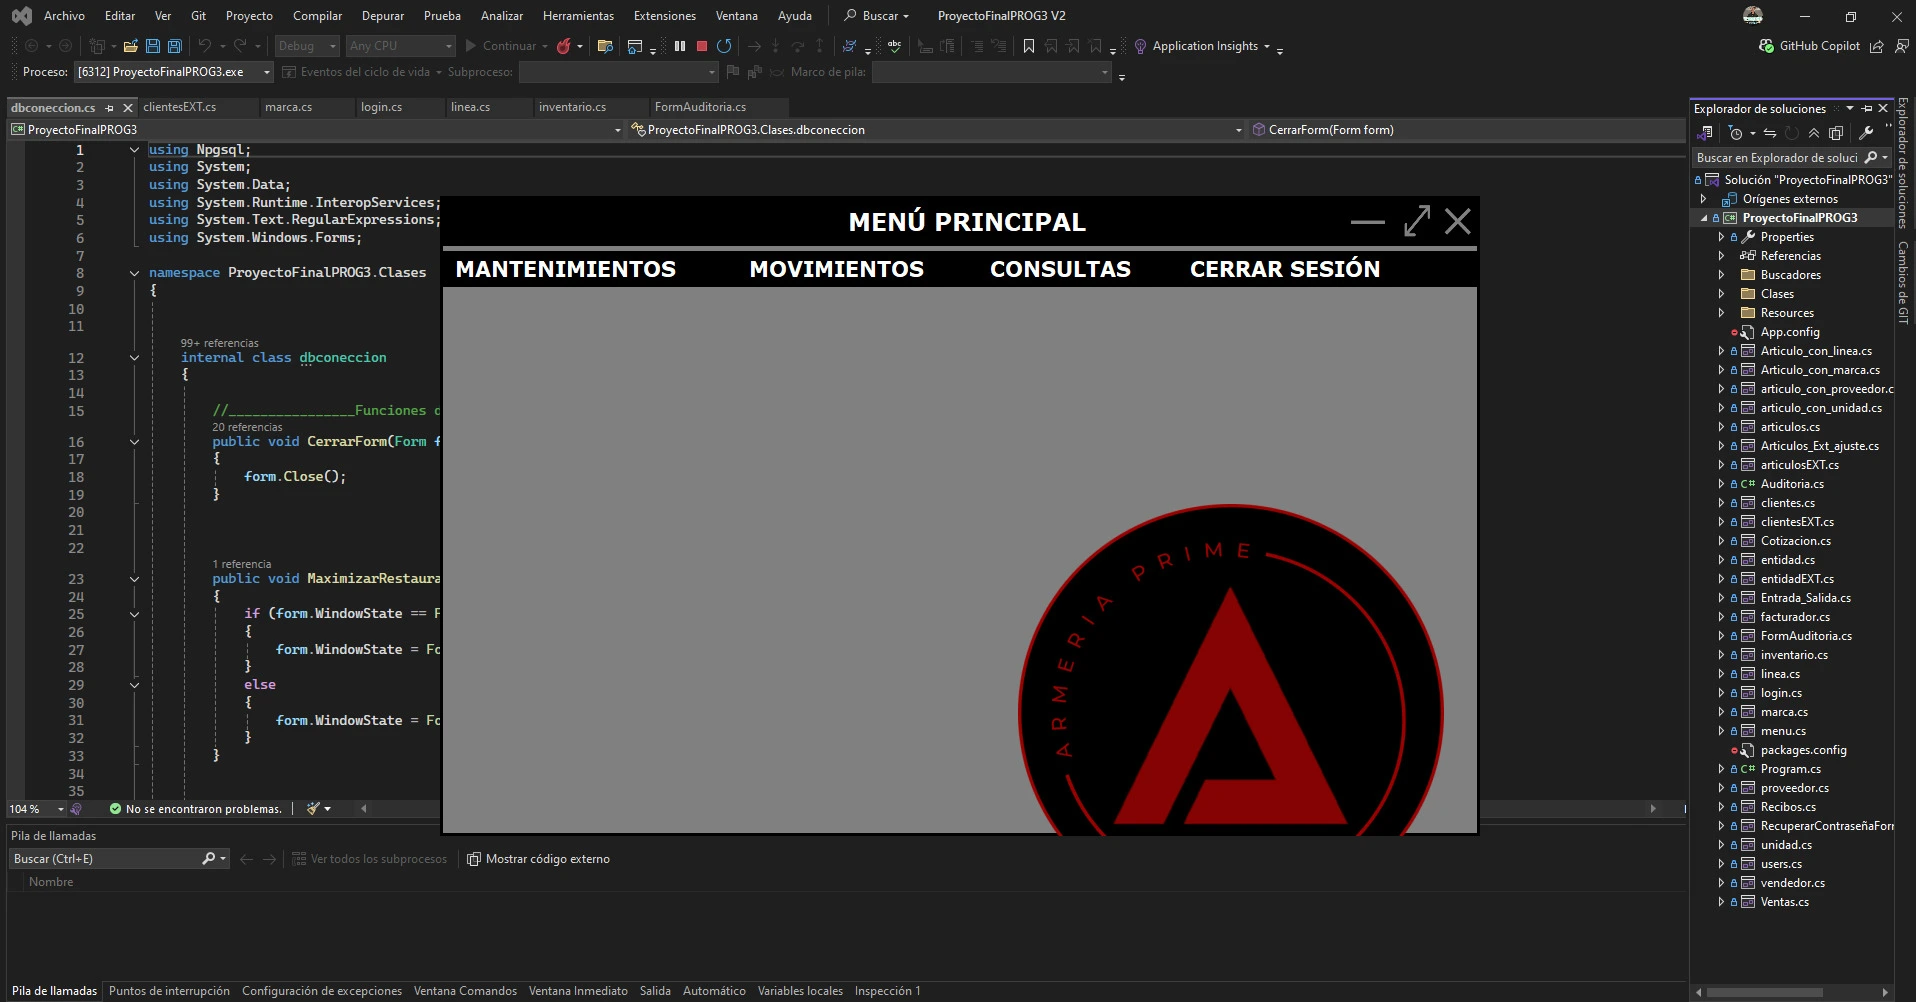Restart debugging with the circular arrow icon

click(724, 46)
